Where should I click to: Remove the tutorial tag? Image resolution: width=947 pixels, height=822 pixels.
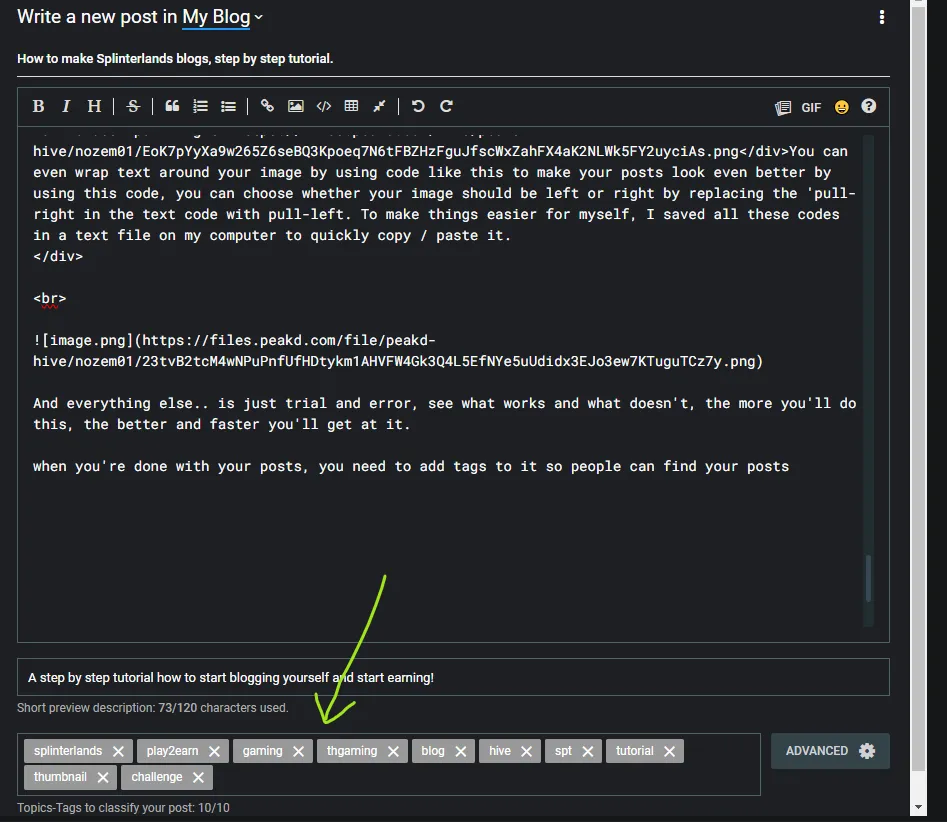pyautogui.click(x=669, y=751)
